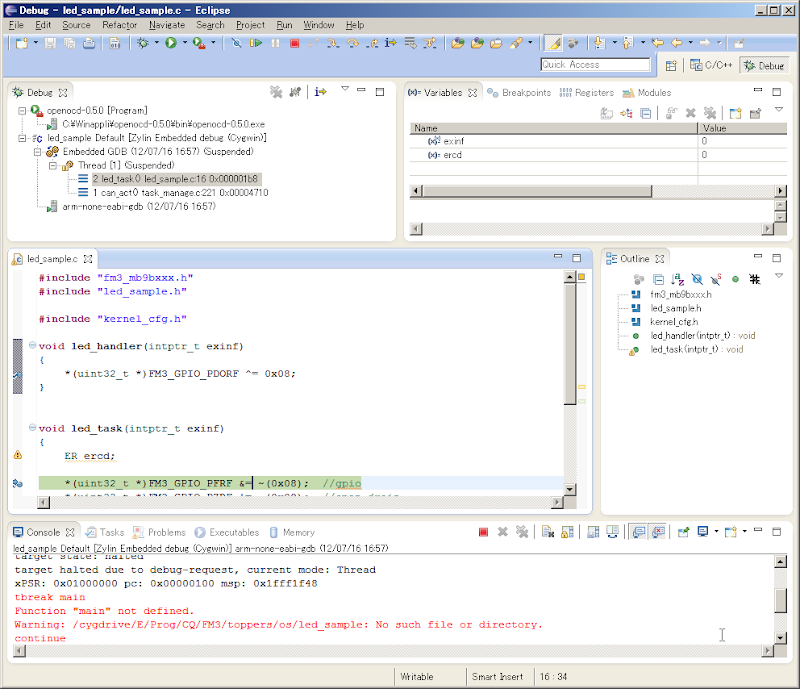Click the Suspend button in the debug toolbar
The width and height of the screenshot is (800, 689).
pos(275,43)
